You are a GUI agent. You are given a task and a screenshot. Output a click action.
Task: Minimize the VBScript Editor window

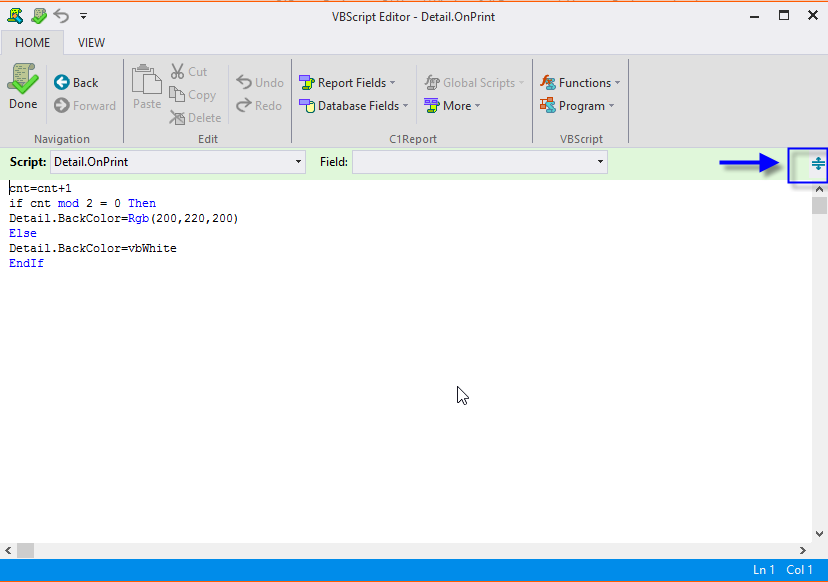coord(755,16)
